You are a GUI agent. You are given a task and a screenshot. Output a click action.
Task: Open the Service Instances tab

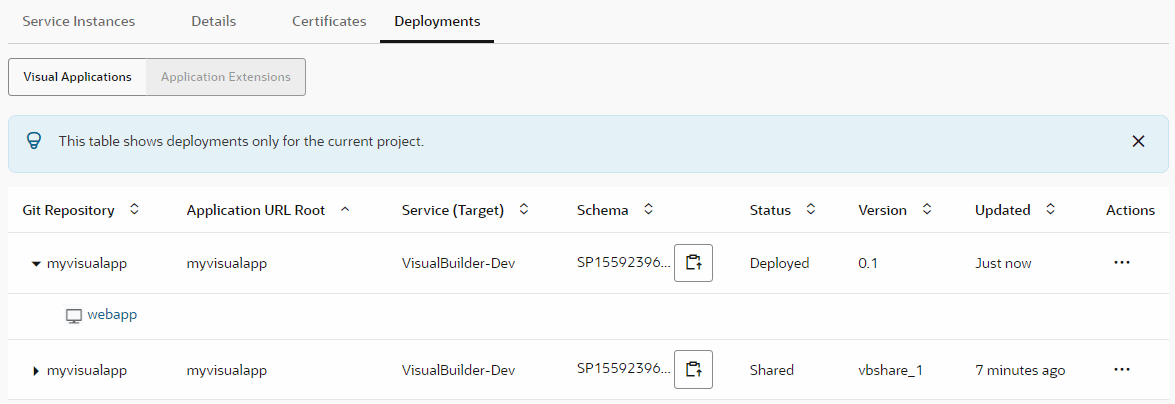pyautogui.click(x=78, y=21)
